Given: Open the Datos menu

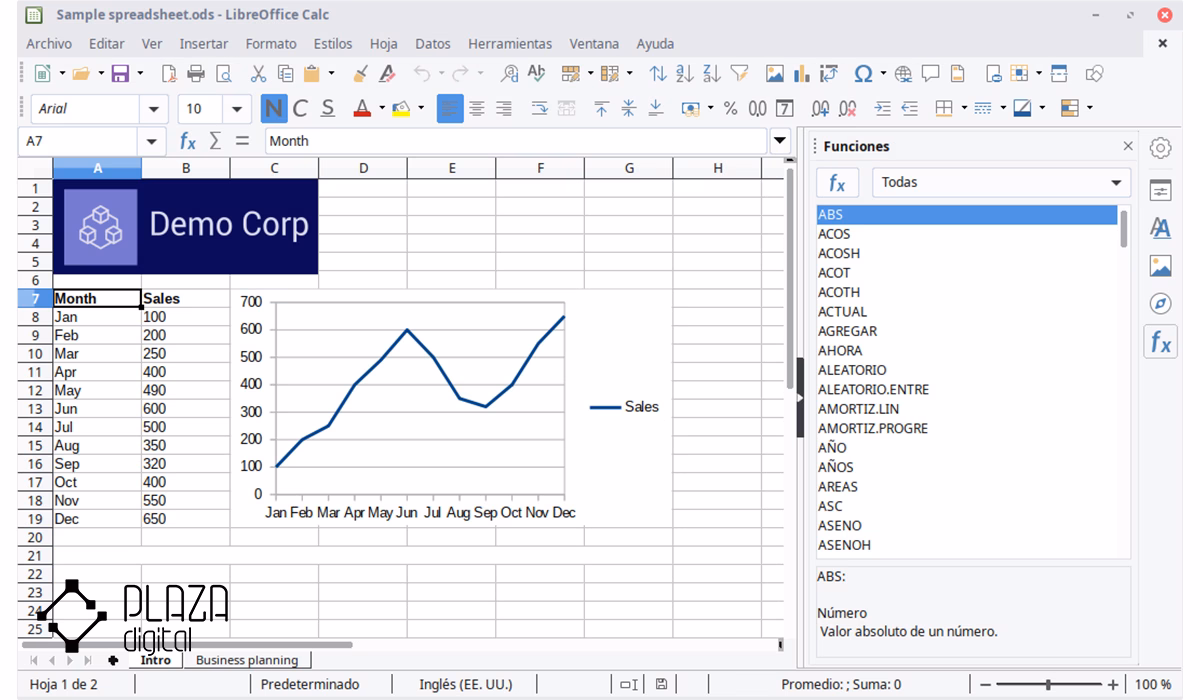Looking at the screenshot, I should coord(433,44).
